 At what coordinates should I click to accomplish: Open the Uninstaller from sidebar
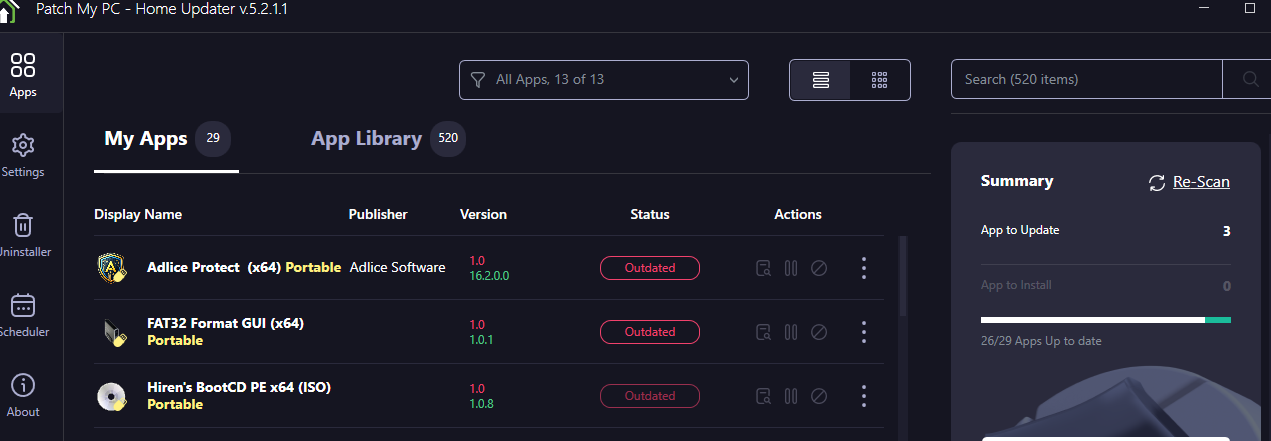23,235
